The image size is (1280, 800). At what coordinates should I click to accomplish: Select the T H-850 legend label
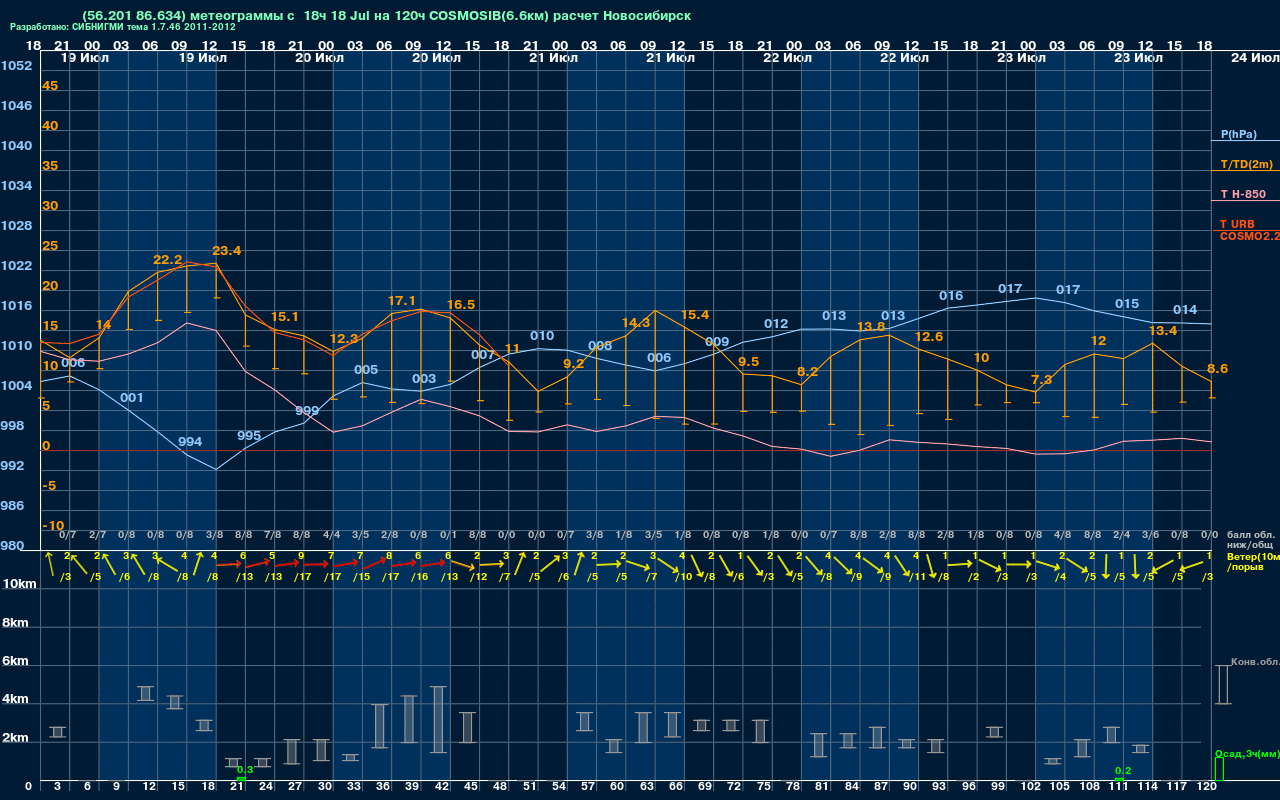tap(1243, 194)
